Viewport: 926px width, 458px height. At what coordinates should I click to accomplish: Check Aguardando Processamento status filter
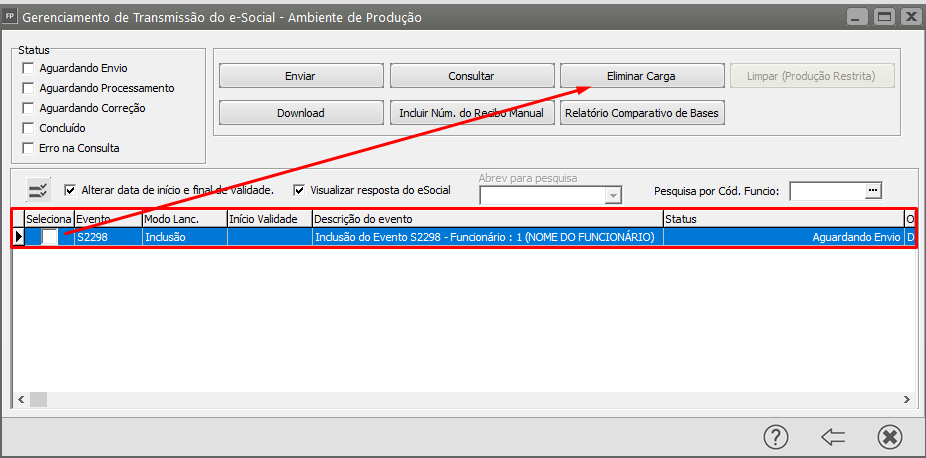[x=28, y=88]
